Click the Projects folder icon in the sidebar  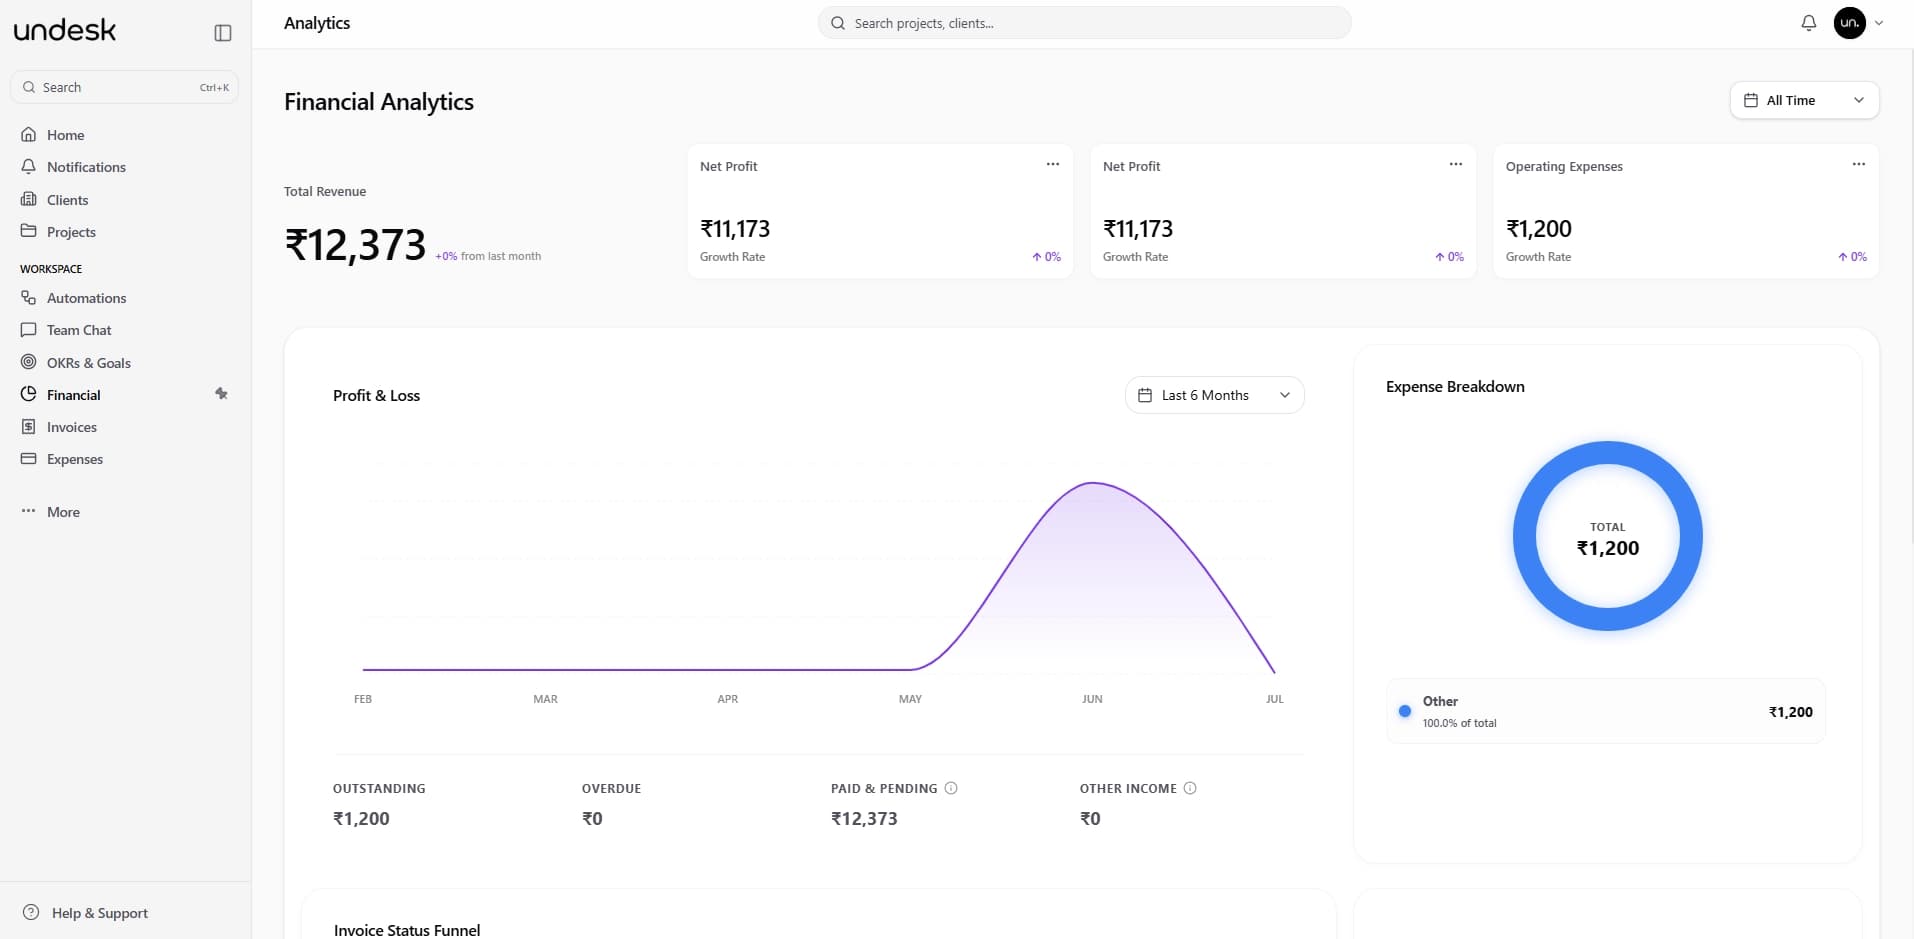(x=29, y=231)
